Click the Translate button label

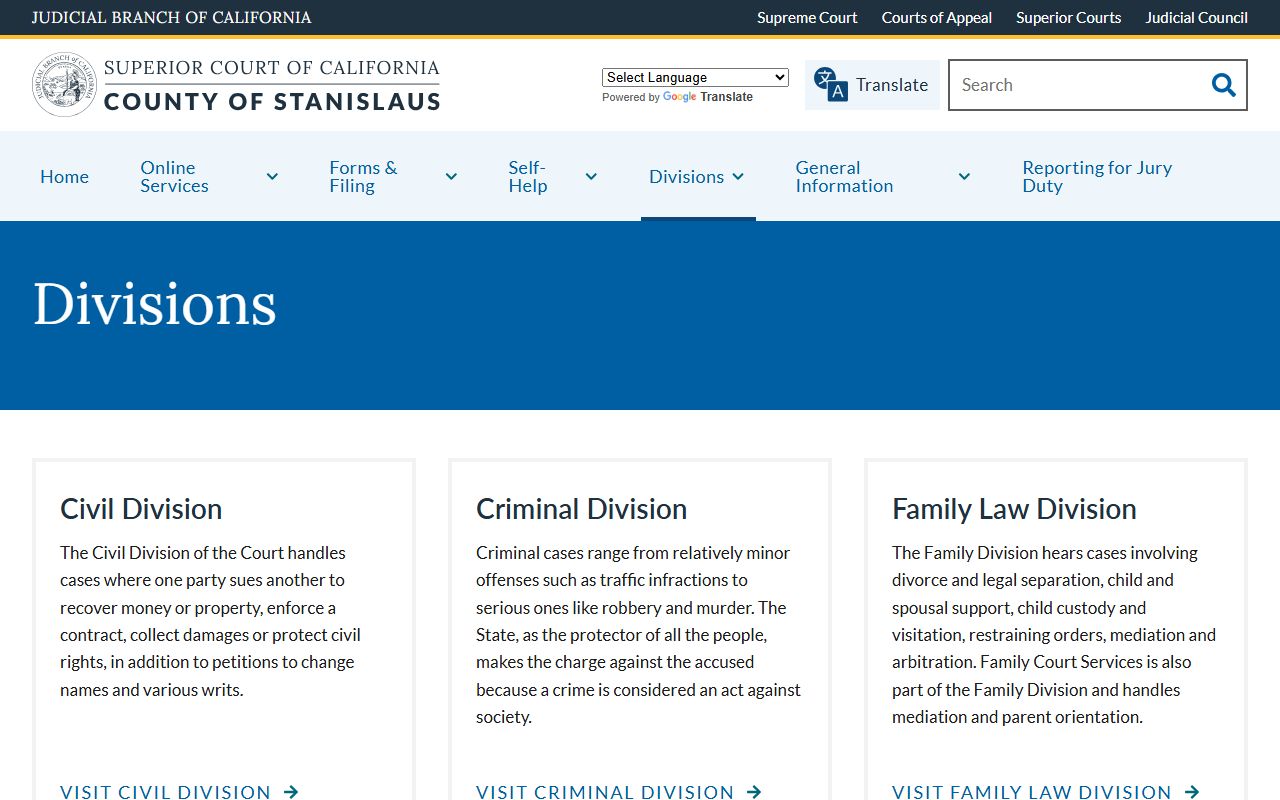(892, 85)
